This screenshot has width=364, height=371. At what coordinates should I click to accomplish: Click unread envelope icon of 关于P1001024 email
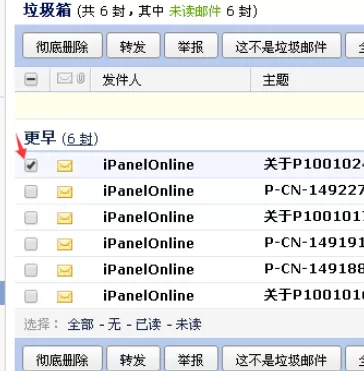tap(65, 166)
